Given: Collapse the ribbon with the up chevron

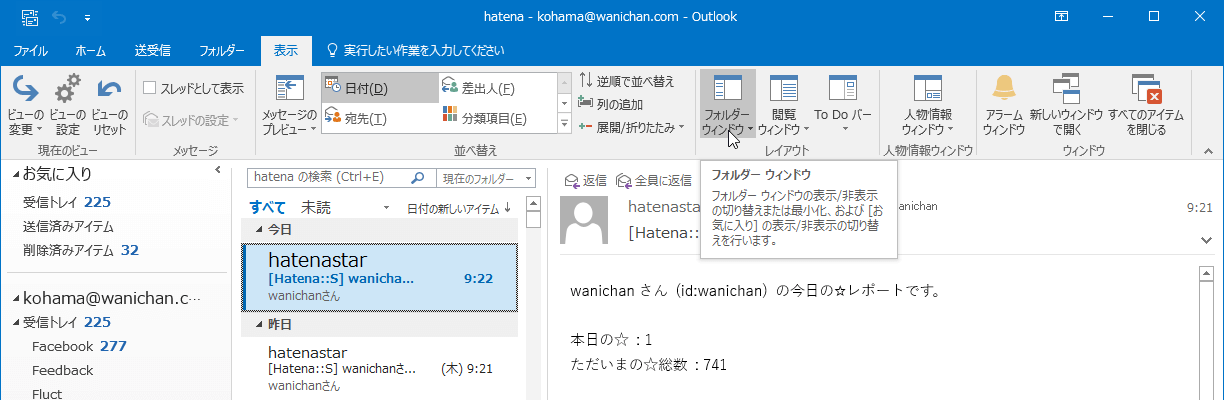Looking at the screenshot, I should coord(1208,150).
